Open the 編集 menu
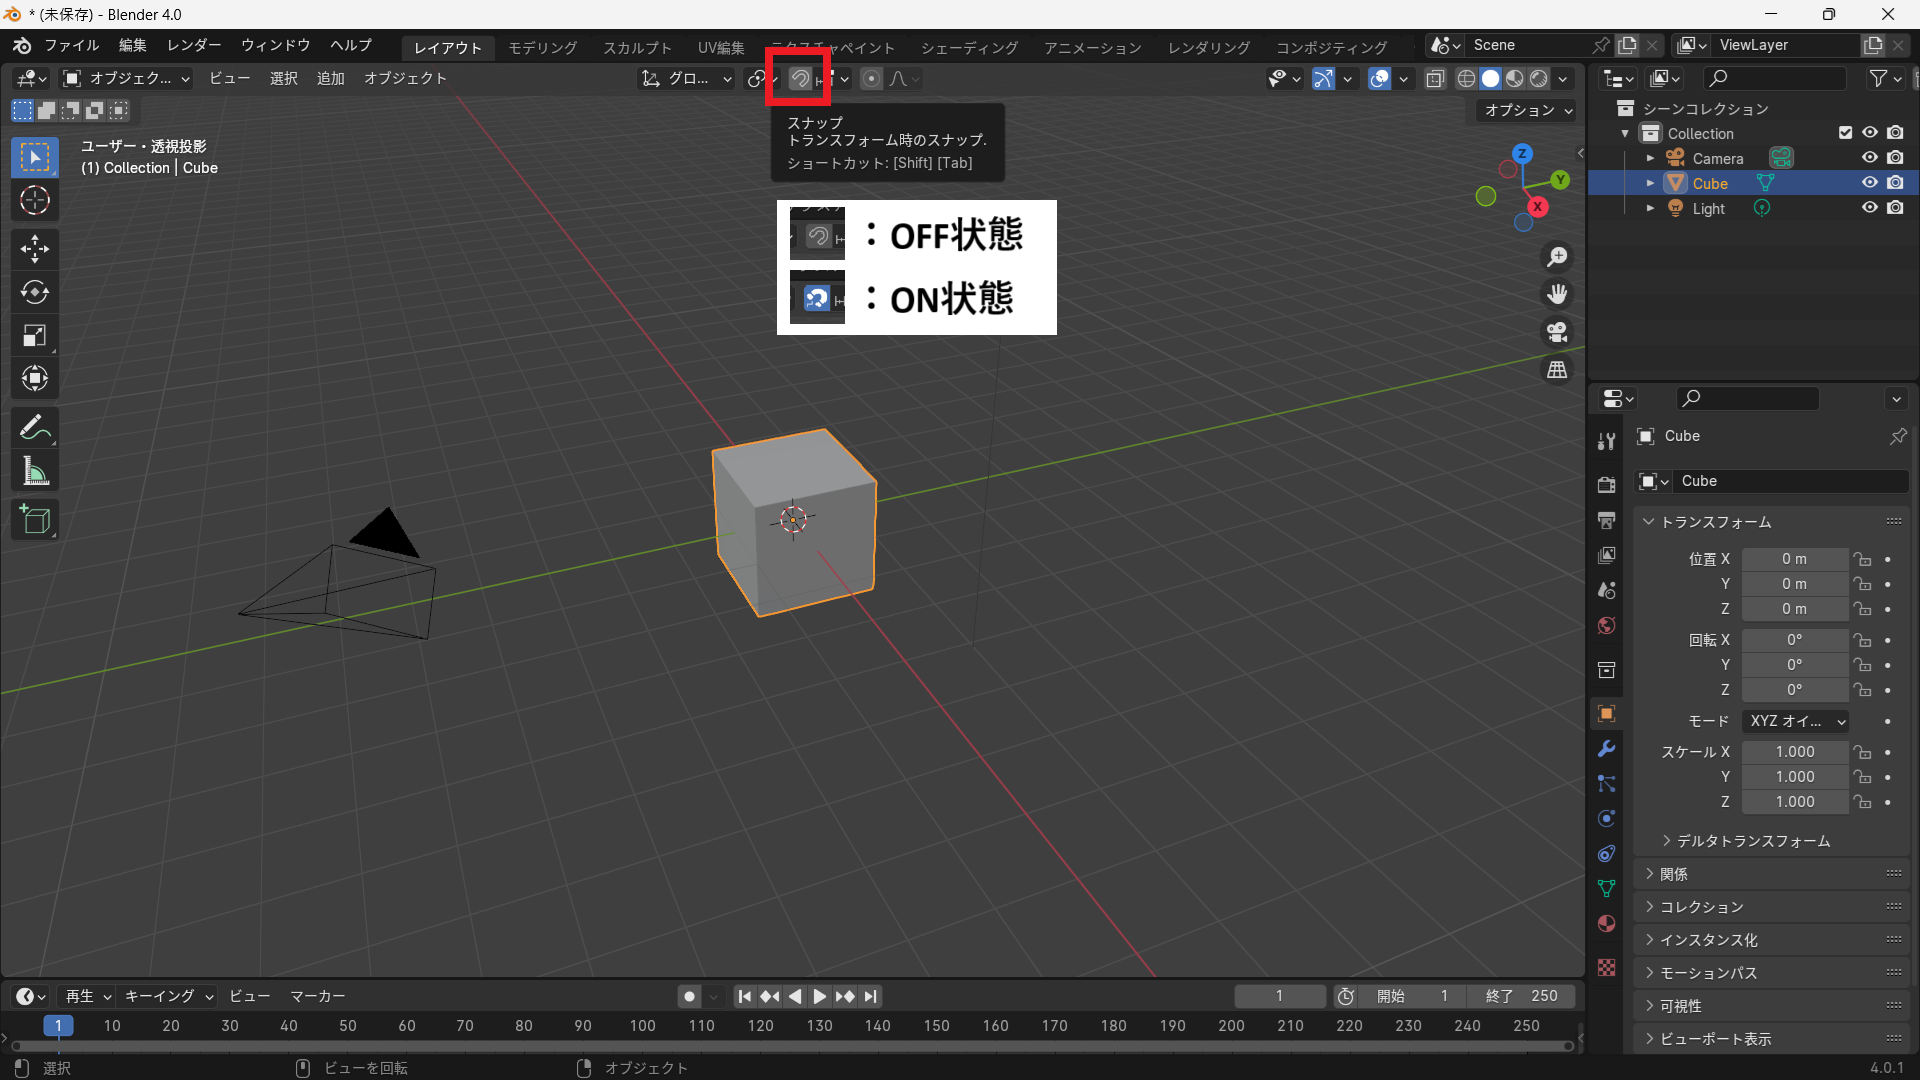1920x1080 pixels. 132,45
